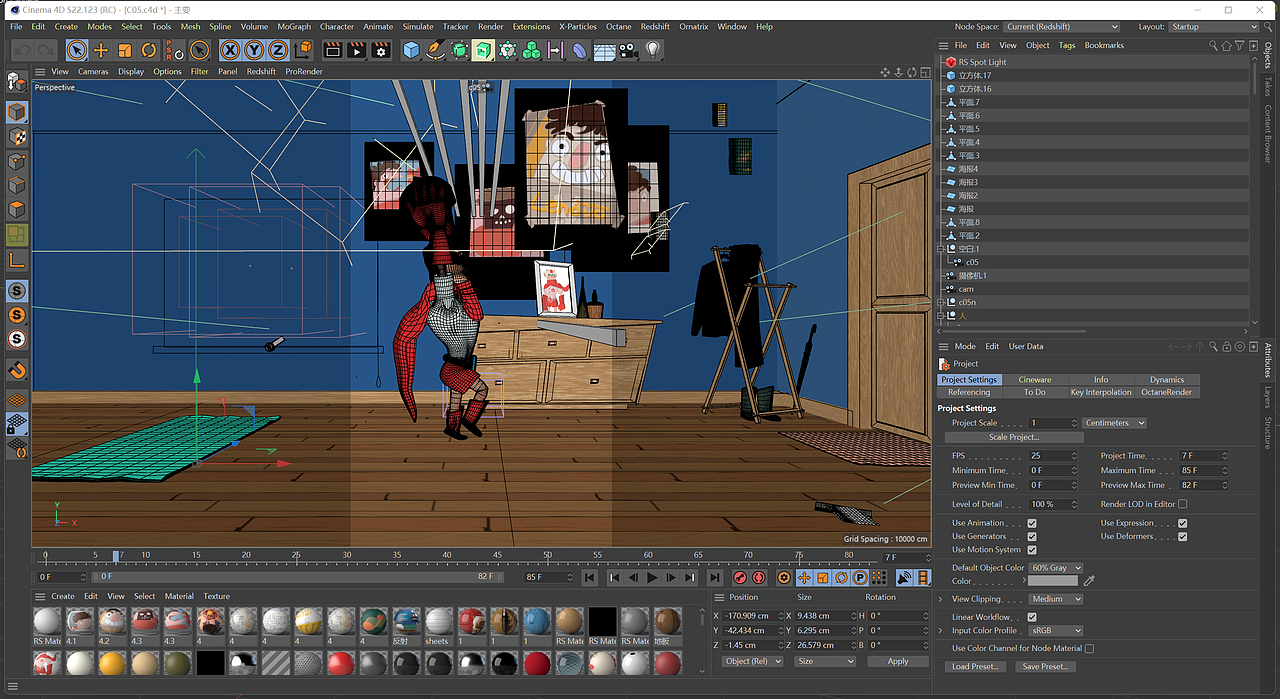The height and width of the screenshot is (699, 1280).
Task: Enable Use Color Channel for Node Material
Action: (1089, 648)
